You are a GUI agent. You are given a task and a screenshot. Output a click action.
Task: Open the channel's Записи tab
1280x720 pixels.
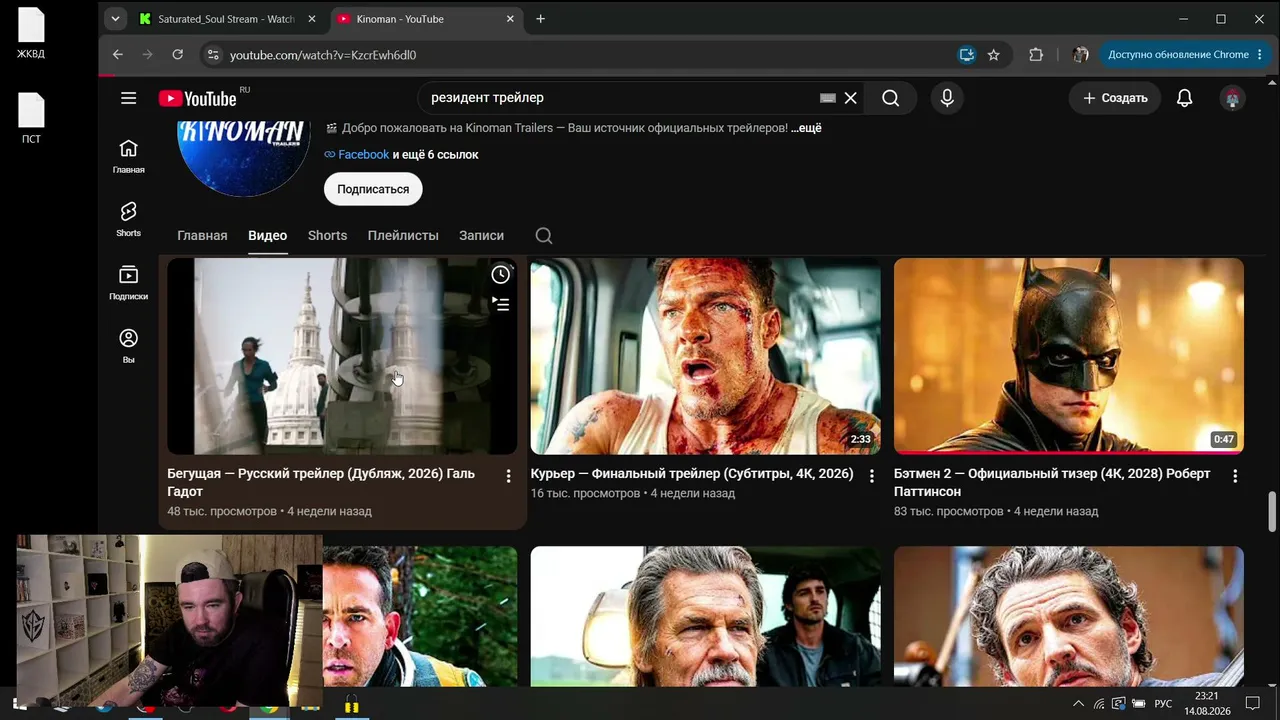coord(481,236)
